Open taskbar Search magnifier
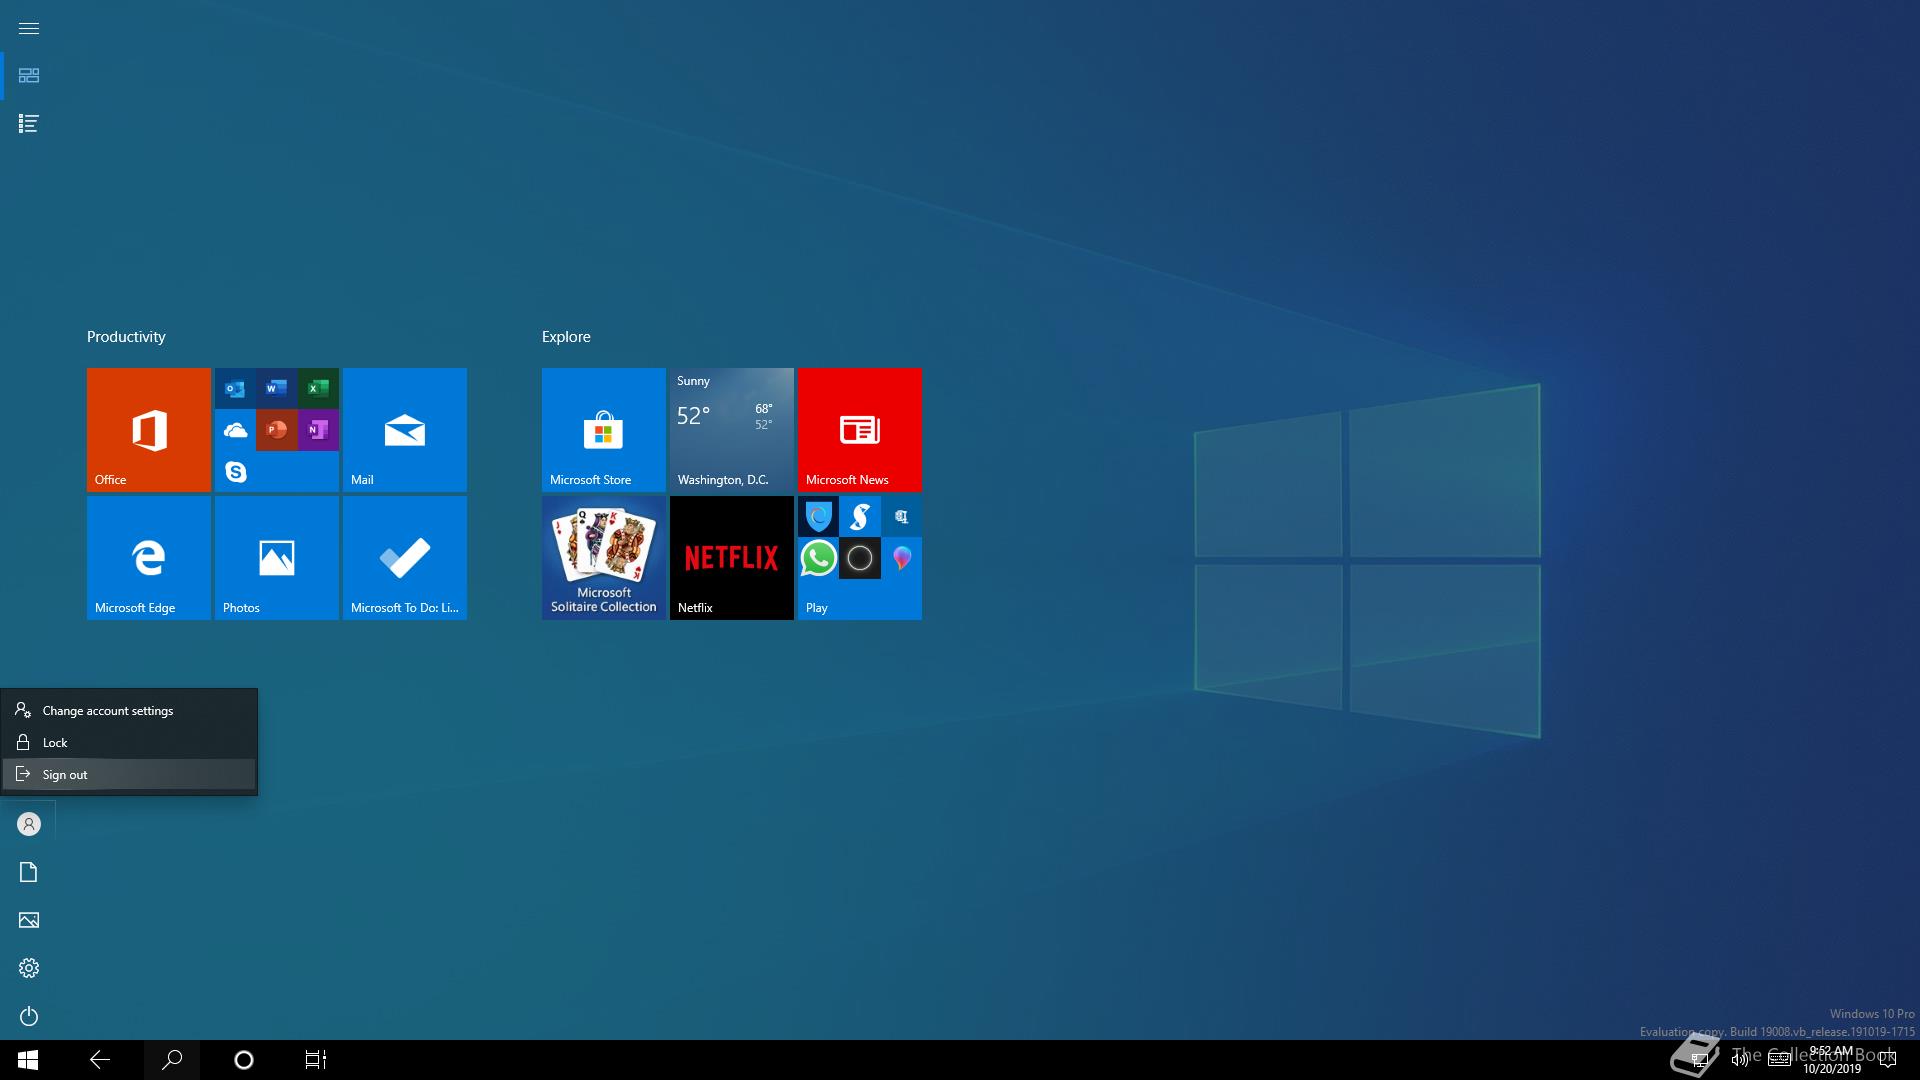 [x=172, y=1060]
